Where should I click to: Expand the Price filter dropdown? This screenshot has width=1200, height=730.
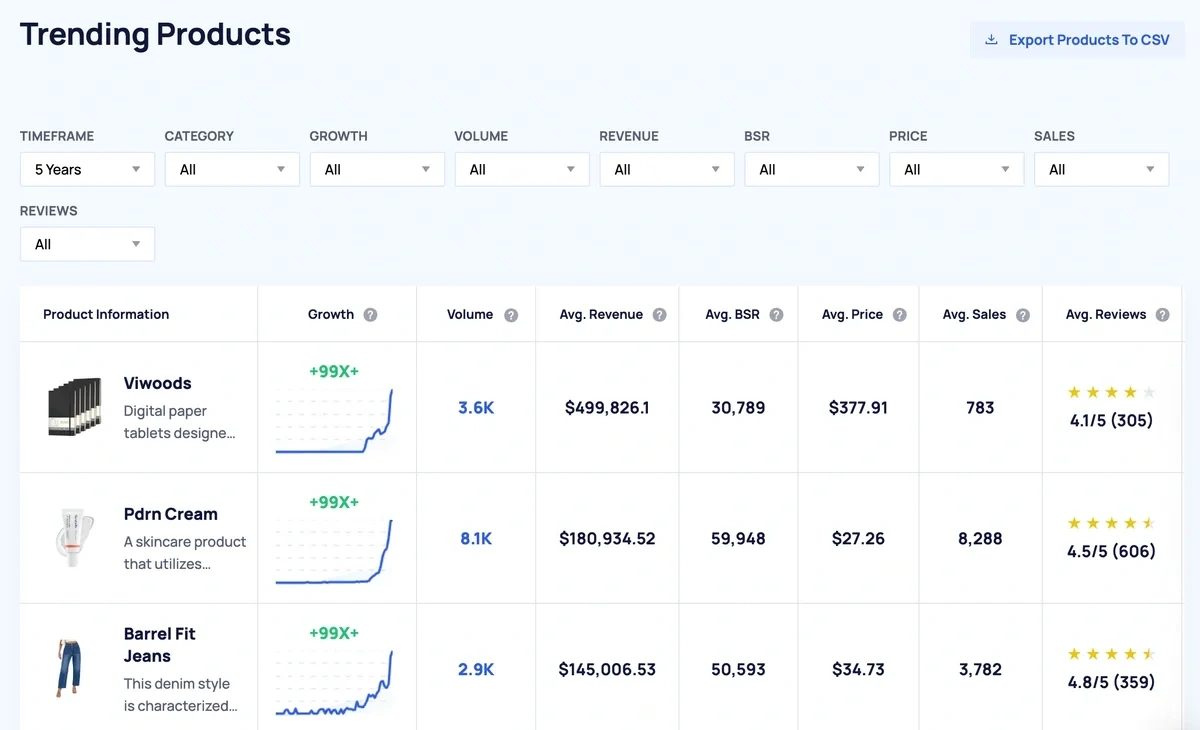(x=956, y=170)
